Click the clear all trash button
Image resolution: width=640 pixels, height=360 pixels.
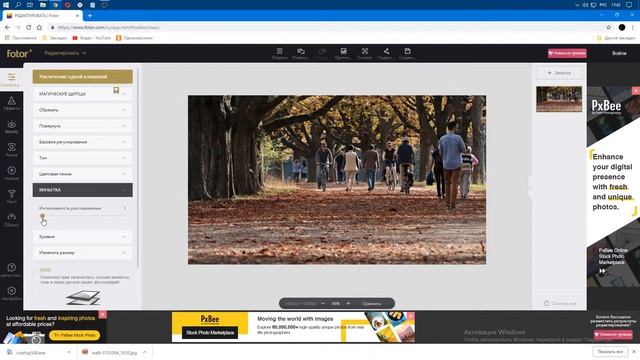click(560, 303)
